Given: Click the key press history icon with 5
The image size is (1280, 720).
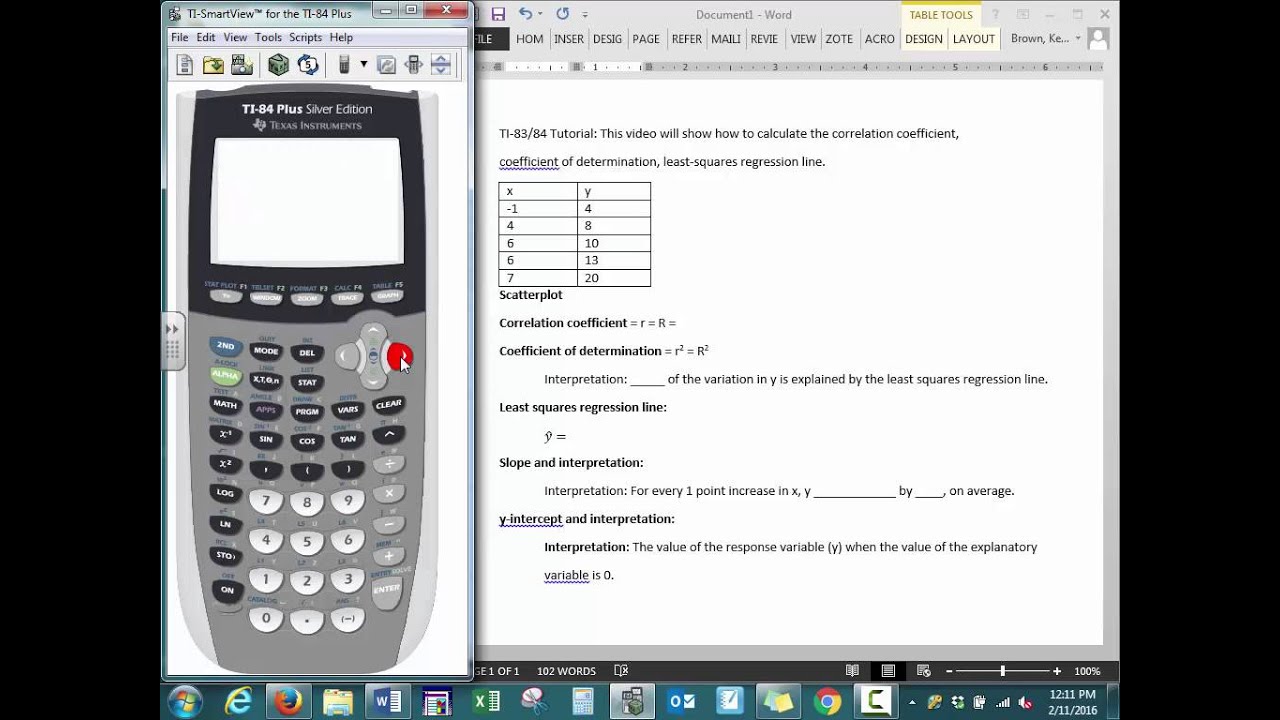Looking at the screenshot, I should click(308, 65).
